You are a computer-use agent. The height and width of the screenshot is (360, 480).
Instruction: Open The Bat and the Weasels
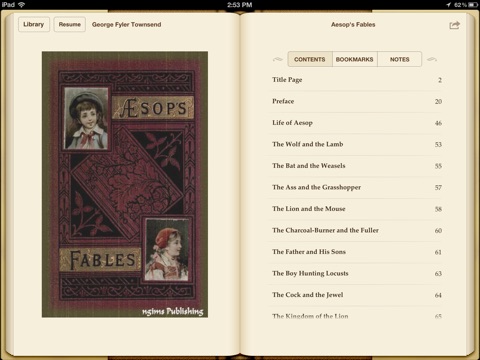[356, 166]
